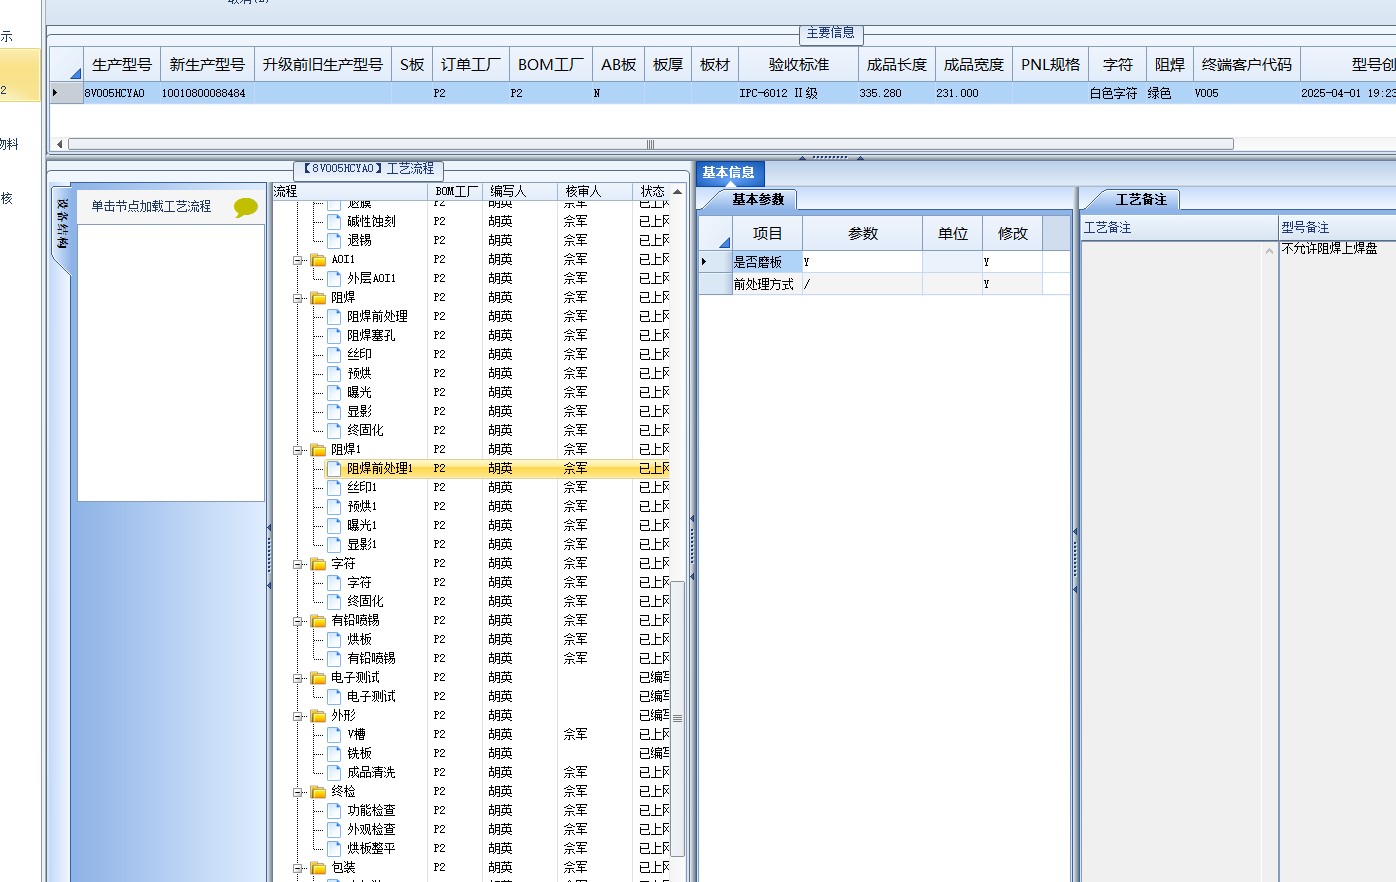Collapse the 主要信息 section
Viewport: 1396px width, 882px height.
[x=830, y=33]
